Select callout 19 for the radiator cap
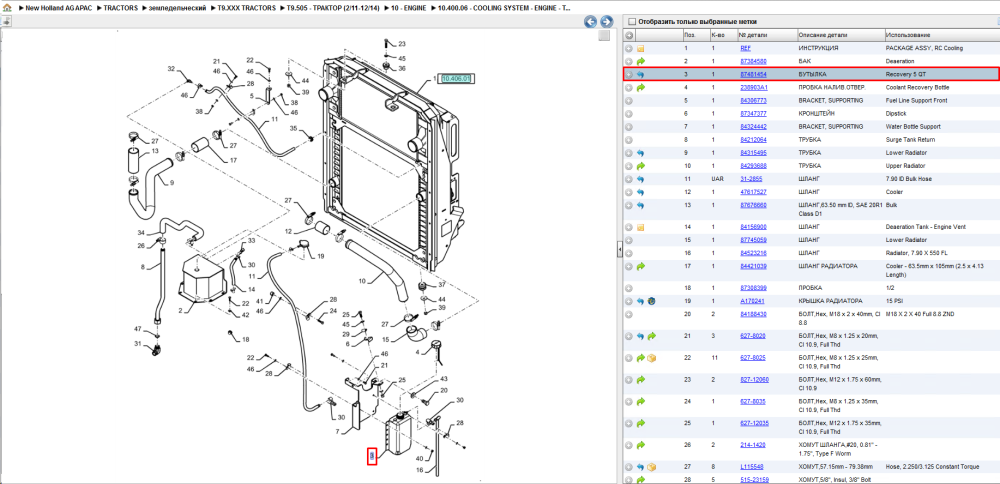1000x484 pixels. [321, 256]
